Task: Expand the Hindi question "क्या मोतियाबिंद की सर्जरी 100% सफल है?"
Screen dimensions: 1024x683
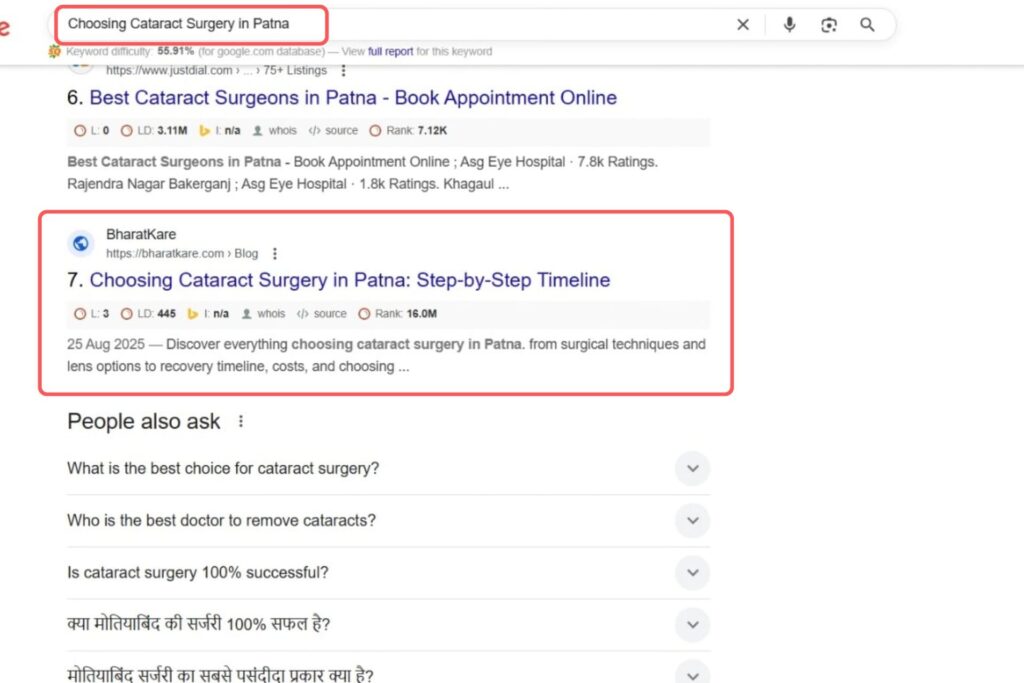Action: tap(692, 625)
